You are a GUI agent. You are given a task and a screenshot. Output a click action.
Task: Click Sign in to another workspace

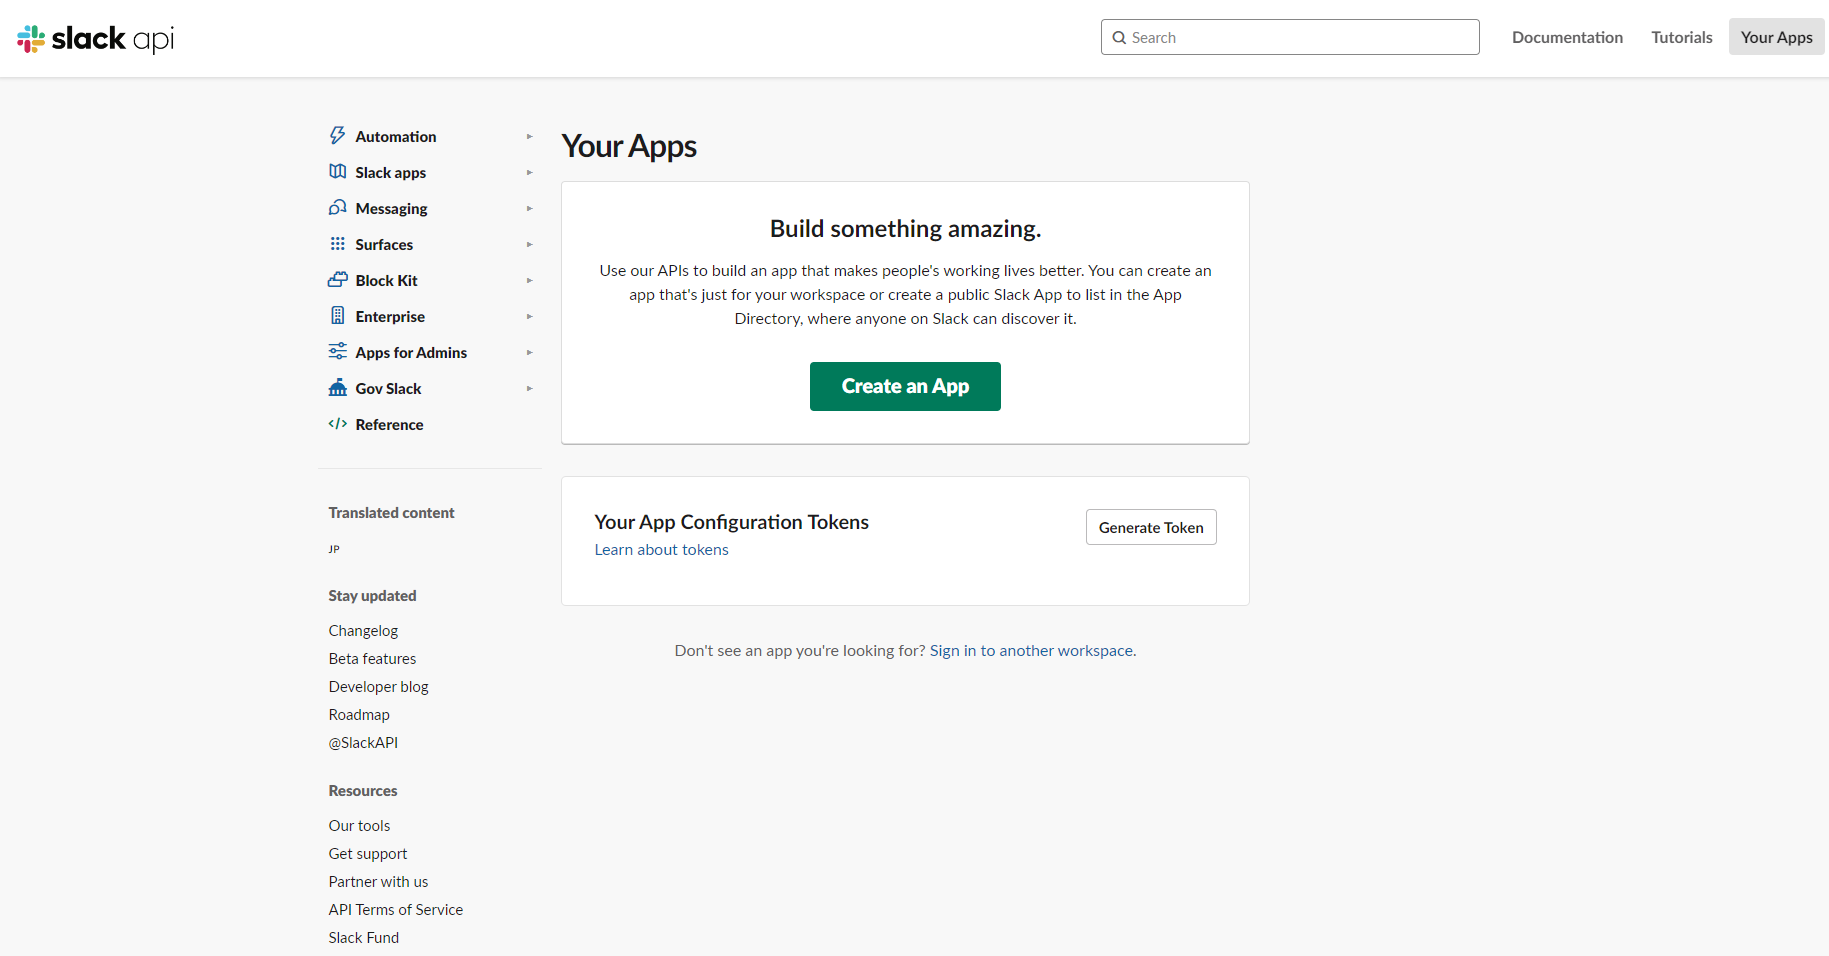(1031, 651)
